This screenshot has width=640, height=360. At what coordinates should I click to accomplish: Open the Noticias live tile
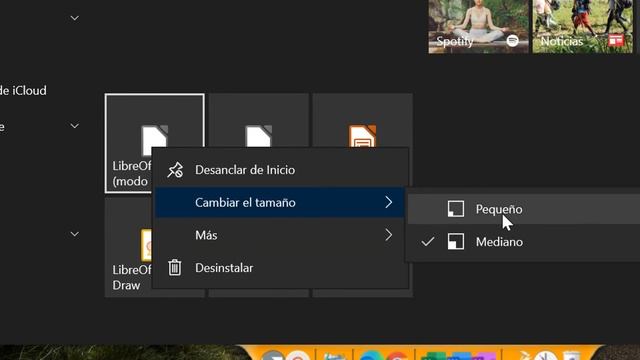point(582,27)
